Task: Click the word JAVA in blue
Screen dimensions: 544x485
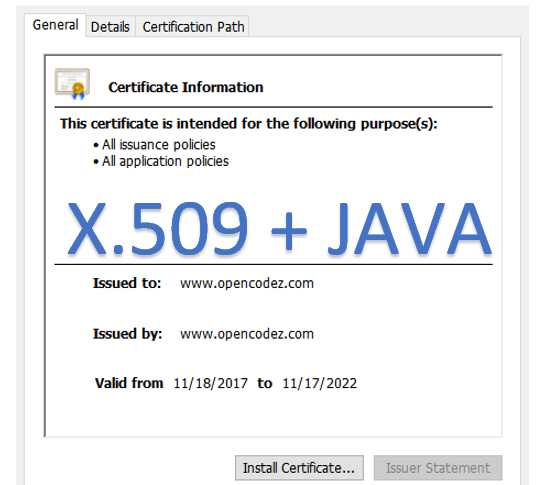Action: 410,229
